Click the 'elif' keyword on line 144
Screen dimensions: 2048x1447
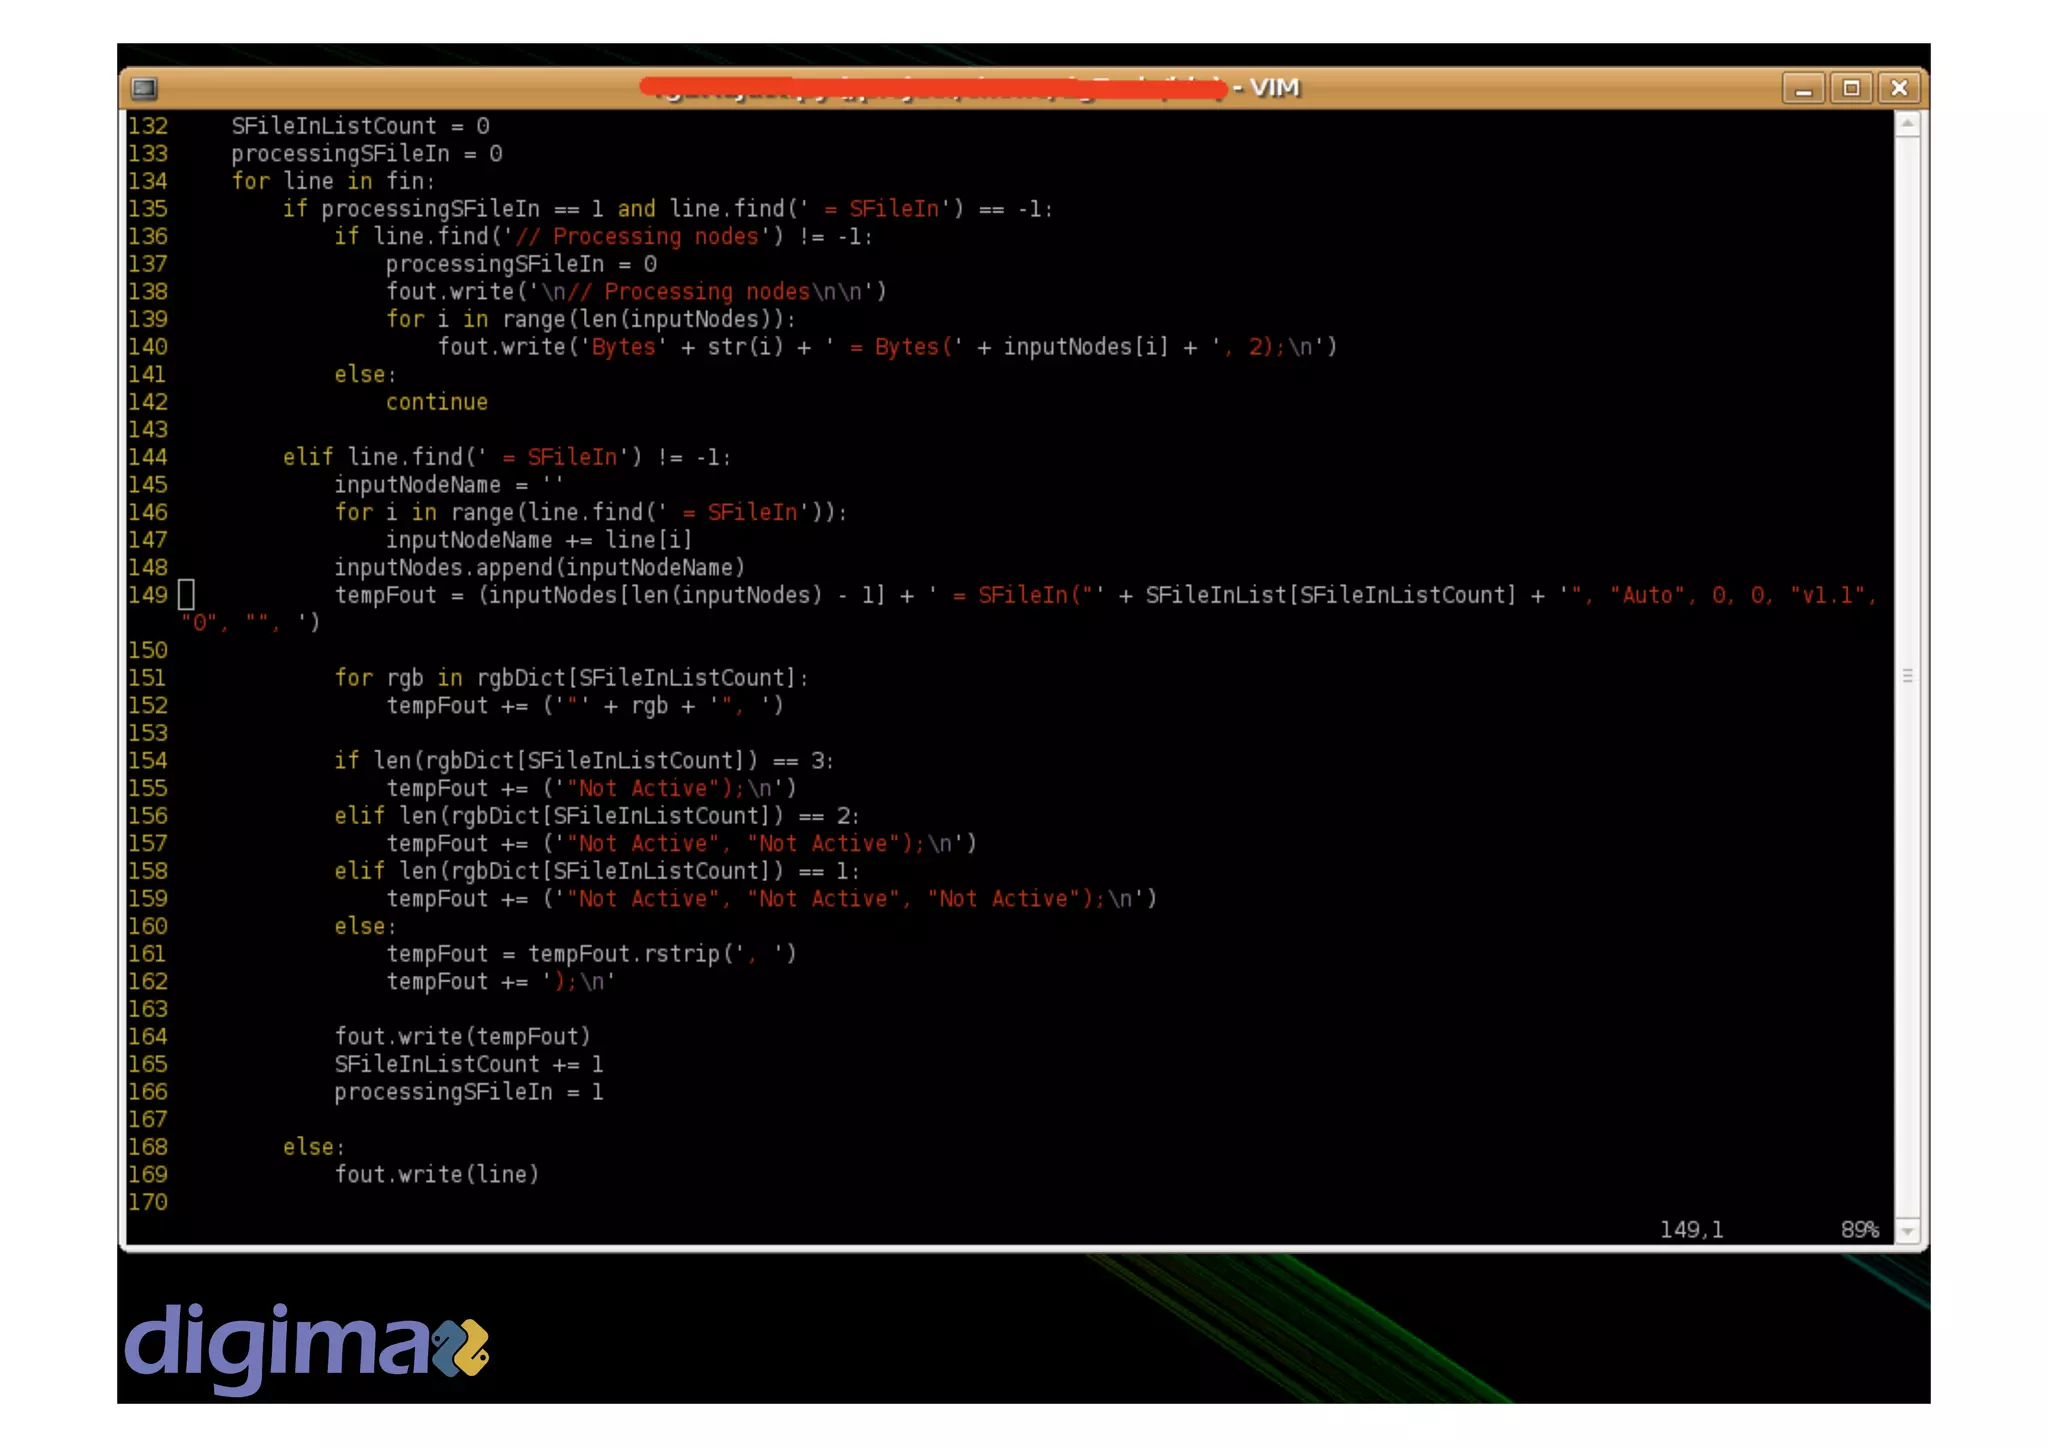307,457
